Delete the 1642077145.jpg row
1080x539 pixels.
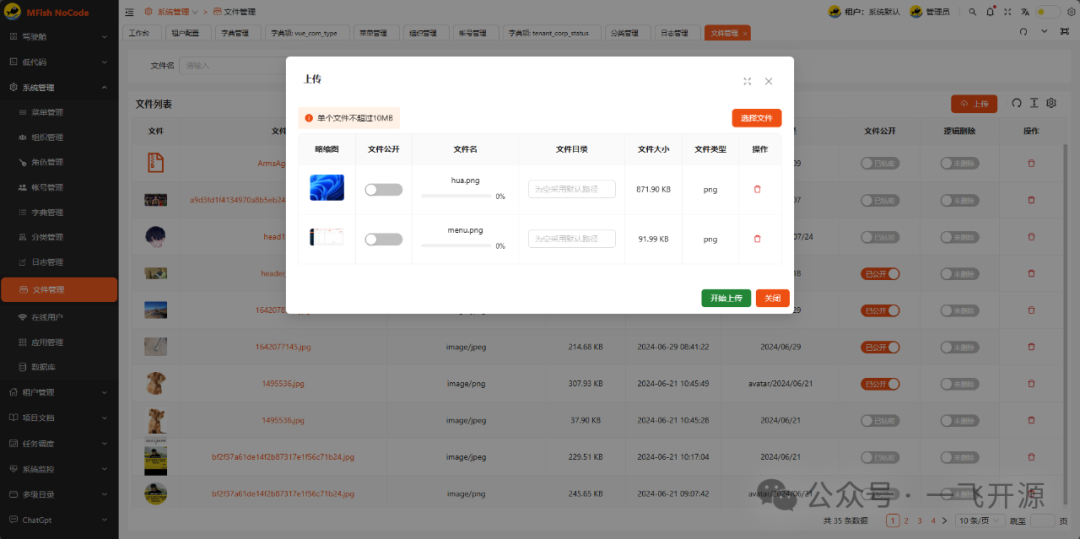[x=1031, y=347]
